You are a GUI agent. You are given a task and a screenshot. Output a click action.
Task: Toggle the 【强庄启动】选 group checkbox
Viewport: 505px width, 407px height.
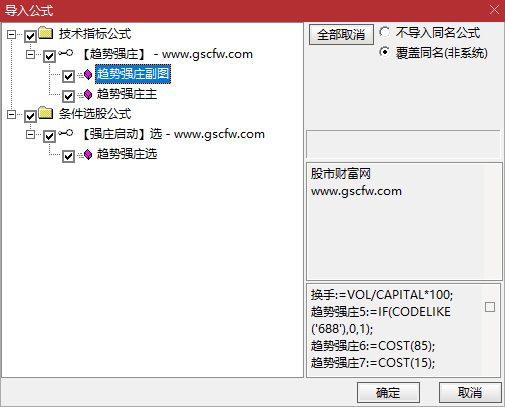pos(49,136)
